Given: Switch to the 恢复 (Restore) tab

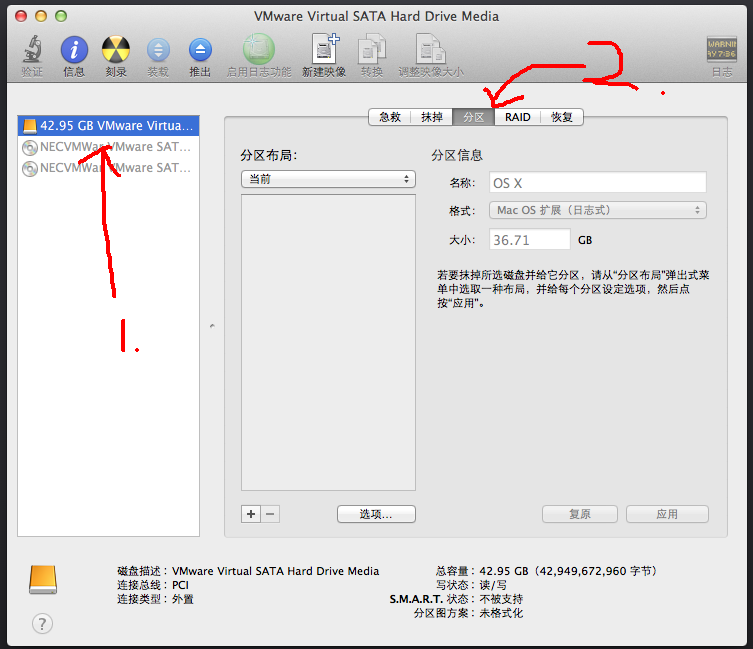Looking at the screenshot, I should click(x=561, y=117).
